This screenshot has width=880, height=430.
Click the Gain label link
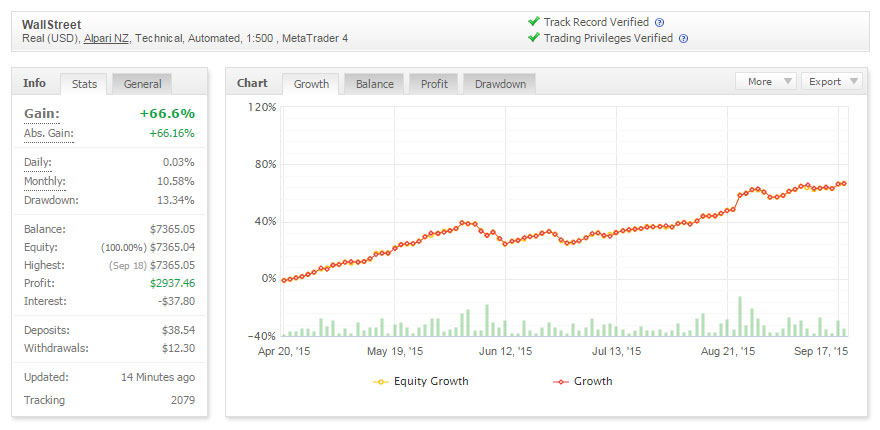click(42, 114)
